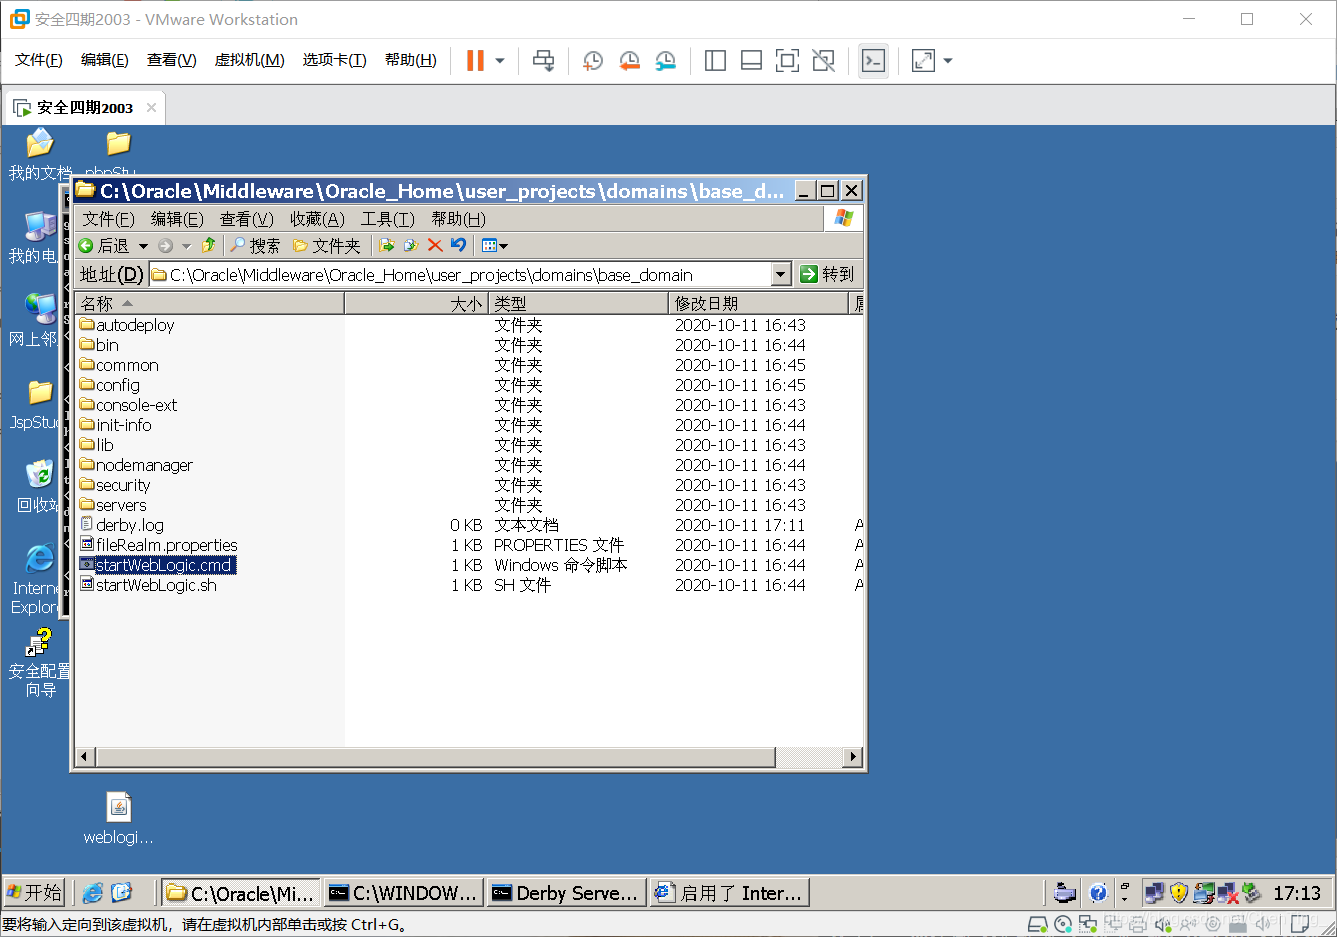The width and height of the screenshot is (1337, 937).
Task: Switch to the C:\WINDOW... taskbar item
Action: coord(404,893)
